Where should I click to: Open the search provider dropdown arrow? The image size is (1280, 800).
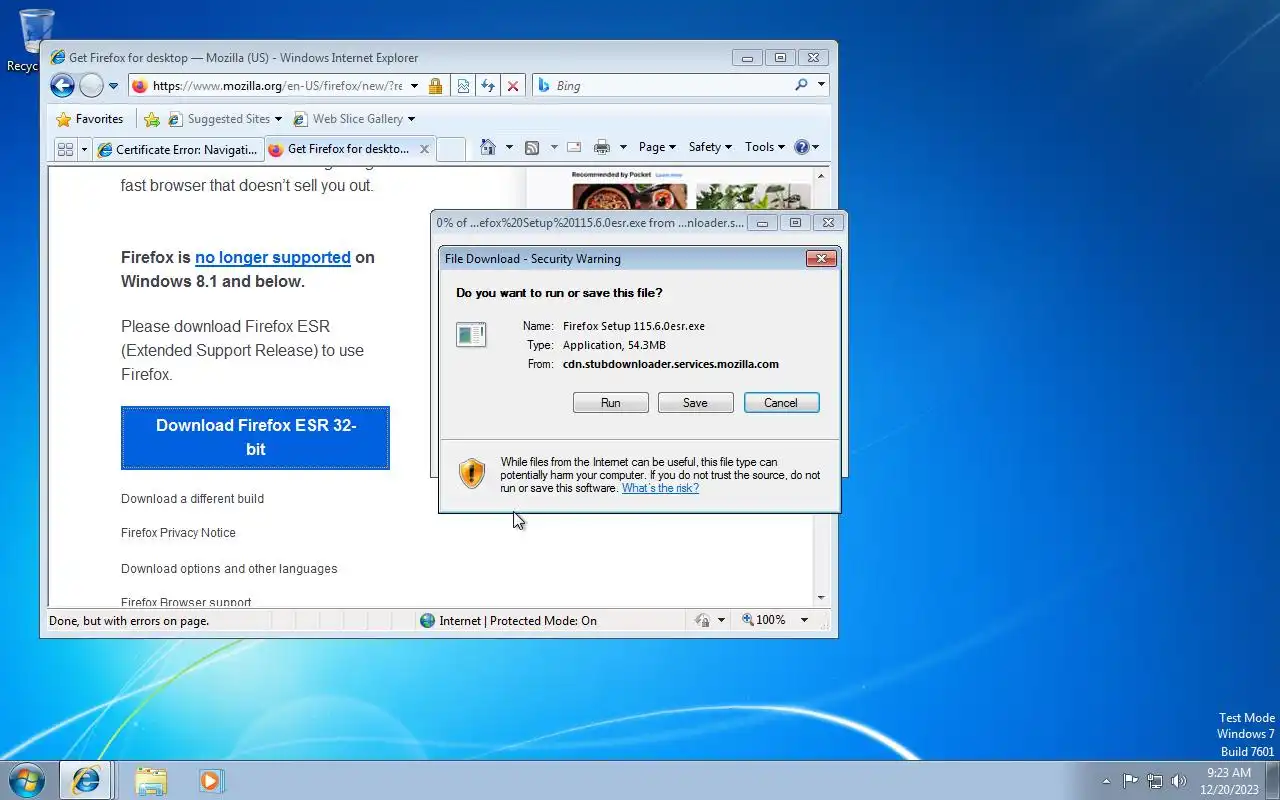coord(822,85)
